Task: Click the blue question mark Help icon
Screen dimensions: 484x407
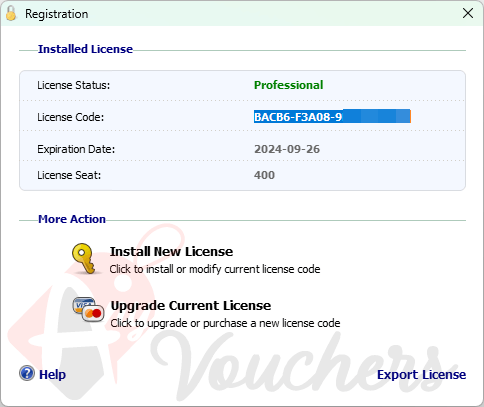Action: click(x=27, y=373)
